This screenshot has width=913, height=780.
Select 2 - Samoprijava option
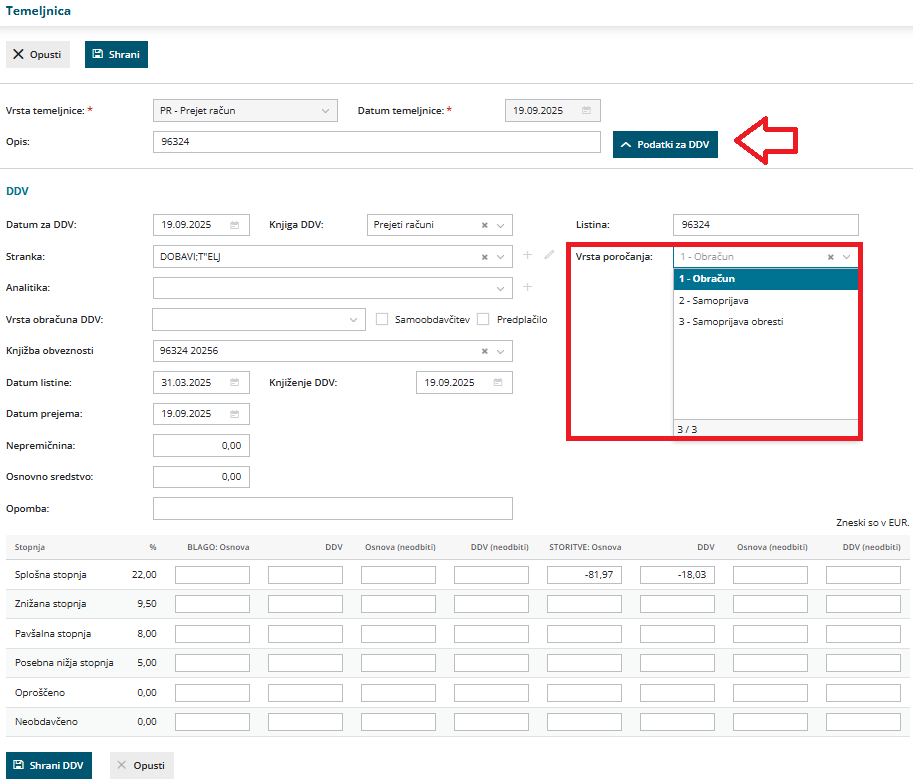pos(766,300)
